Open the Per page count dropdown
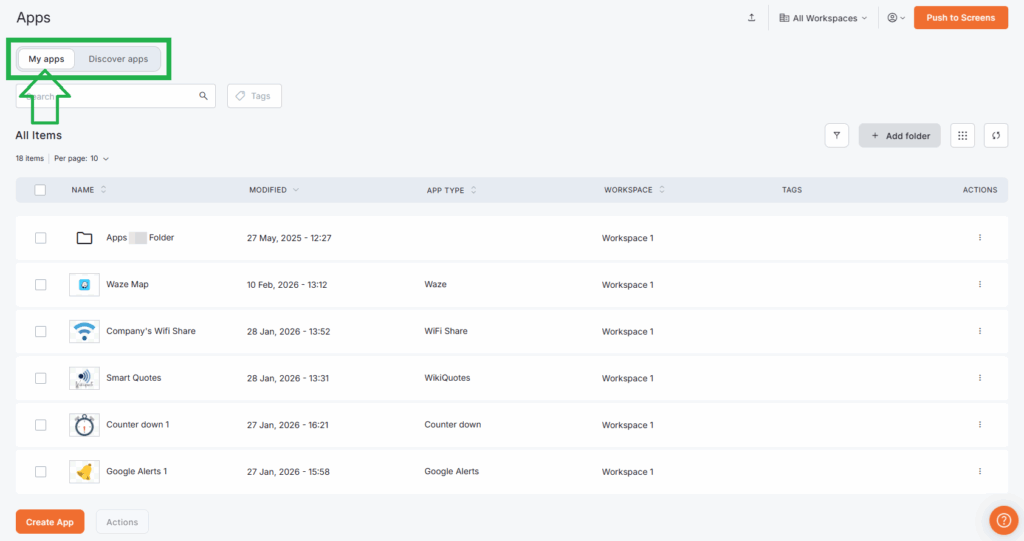Viewport: 1024px width, 541px height. click(x=81, y=158)
